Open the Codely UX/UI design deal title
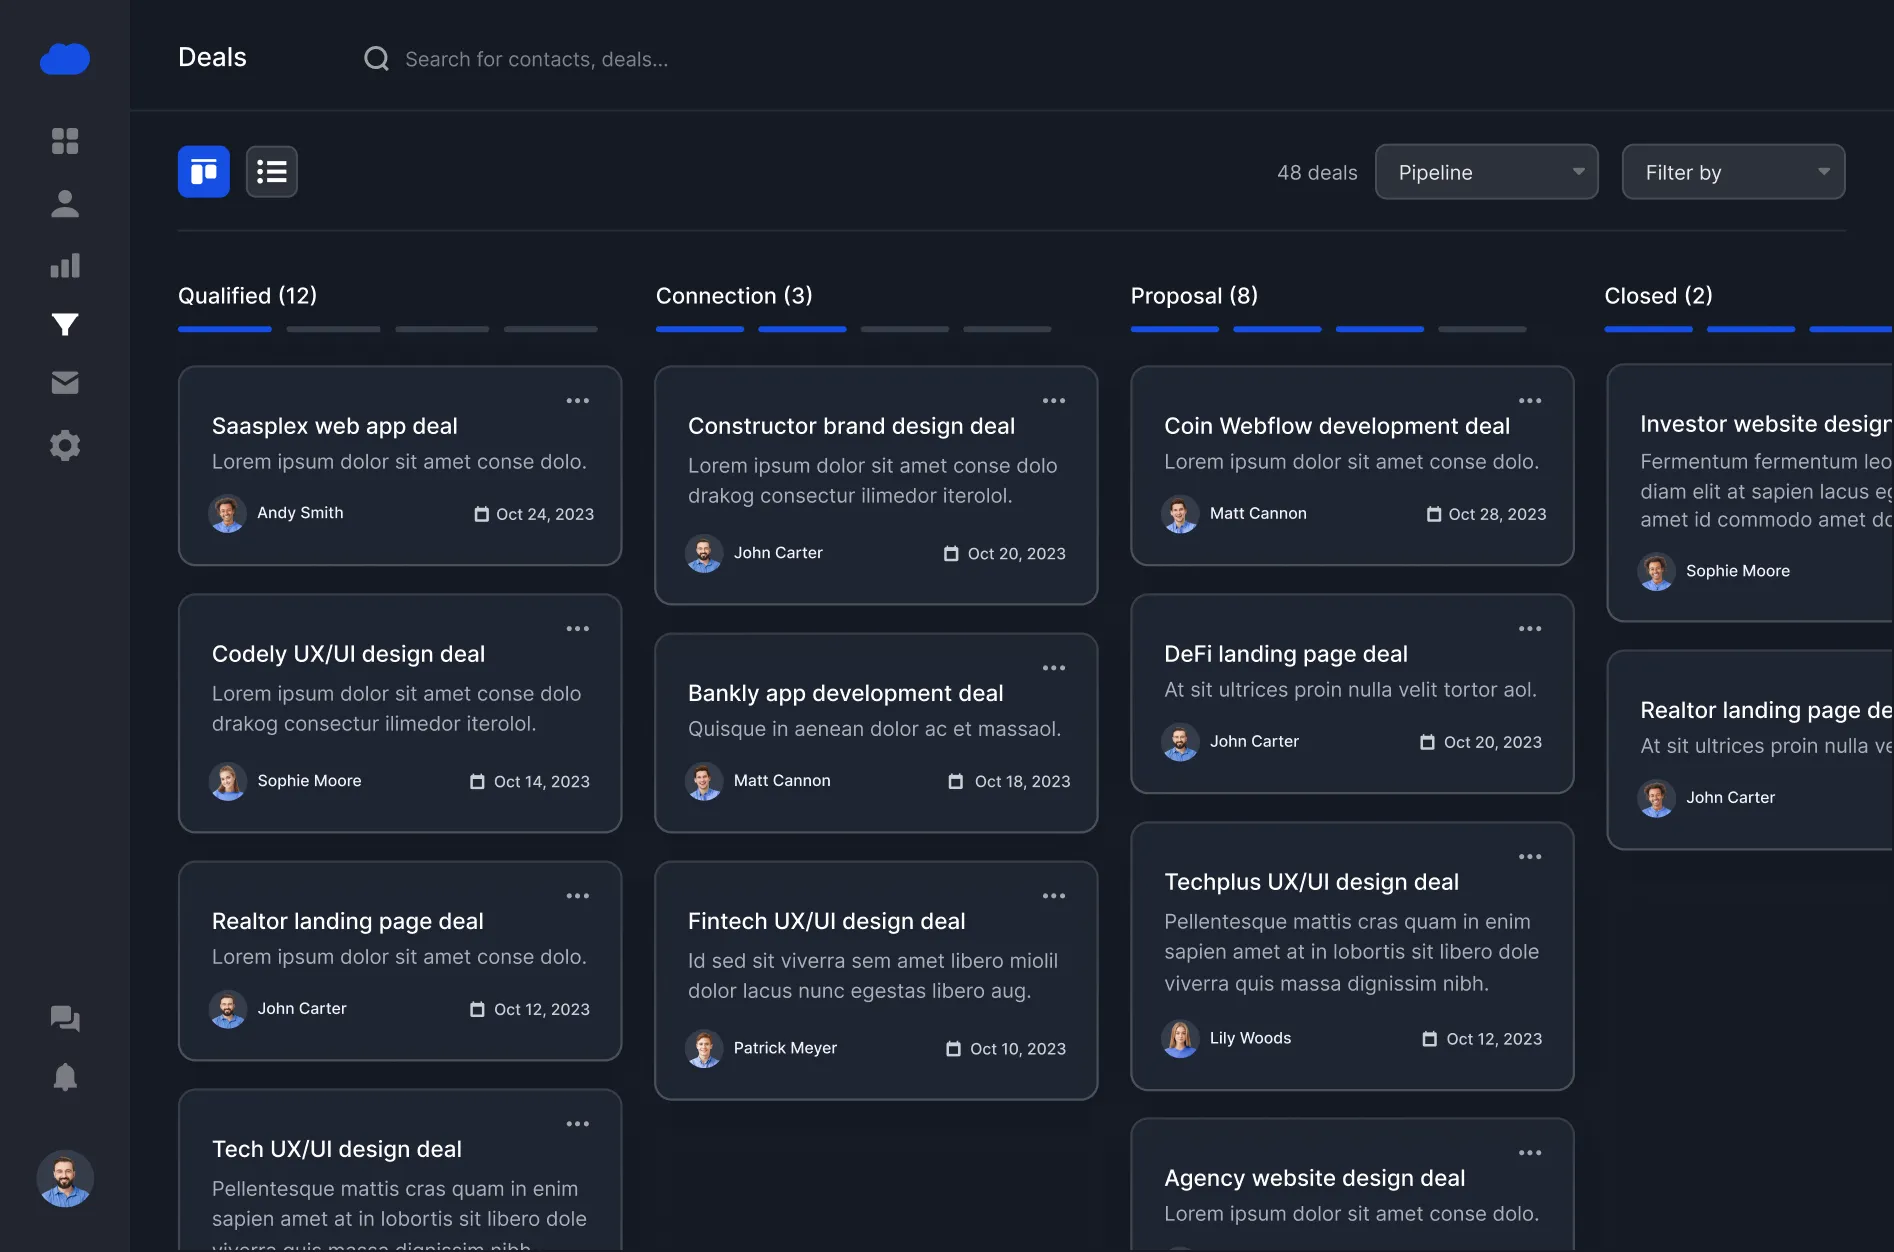1894x1252 pixels. [348, 654]
